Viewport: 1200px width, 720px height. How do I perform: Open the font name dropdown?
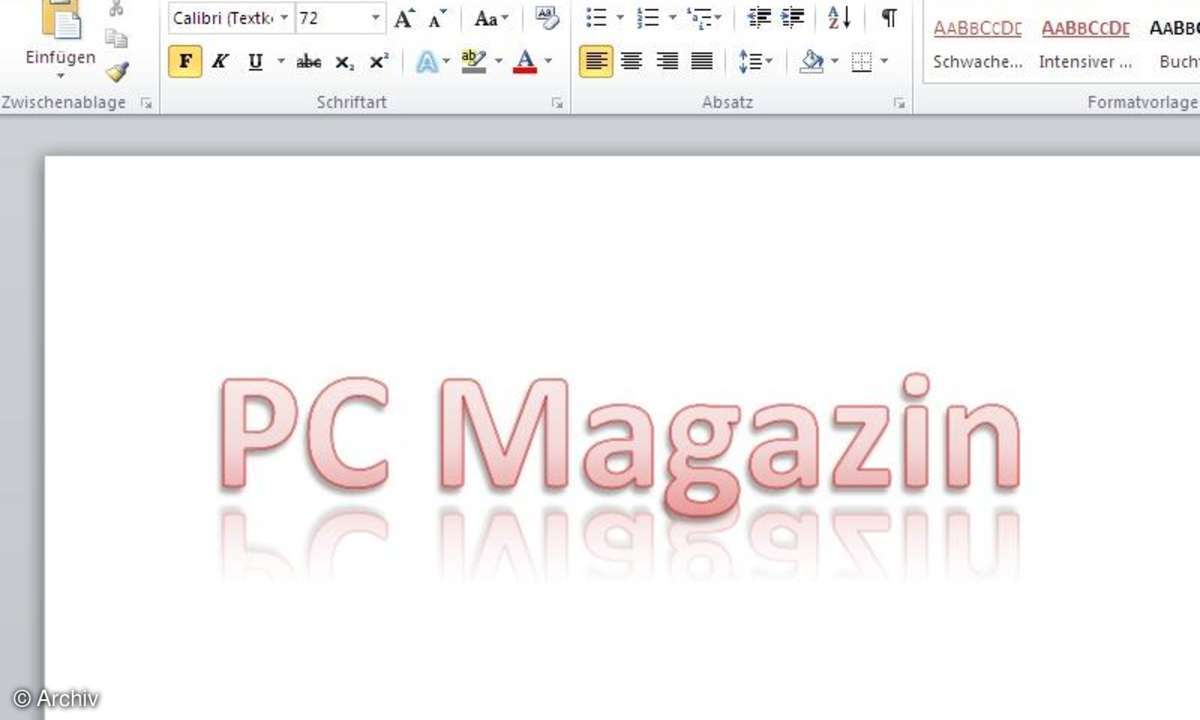[284, 18]
